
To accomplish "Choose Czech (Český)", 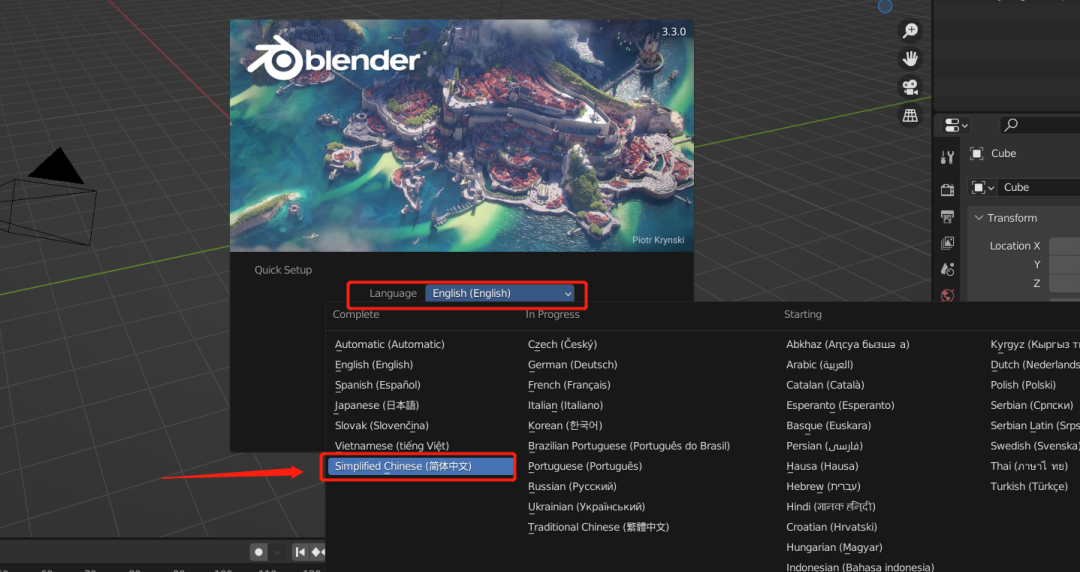I will pyautogui.click(x=562, y=345).
